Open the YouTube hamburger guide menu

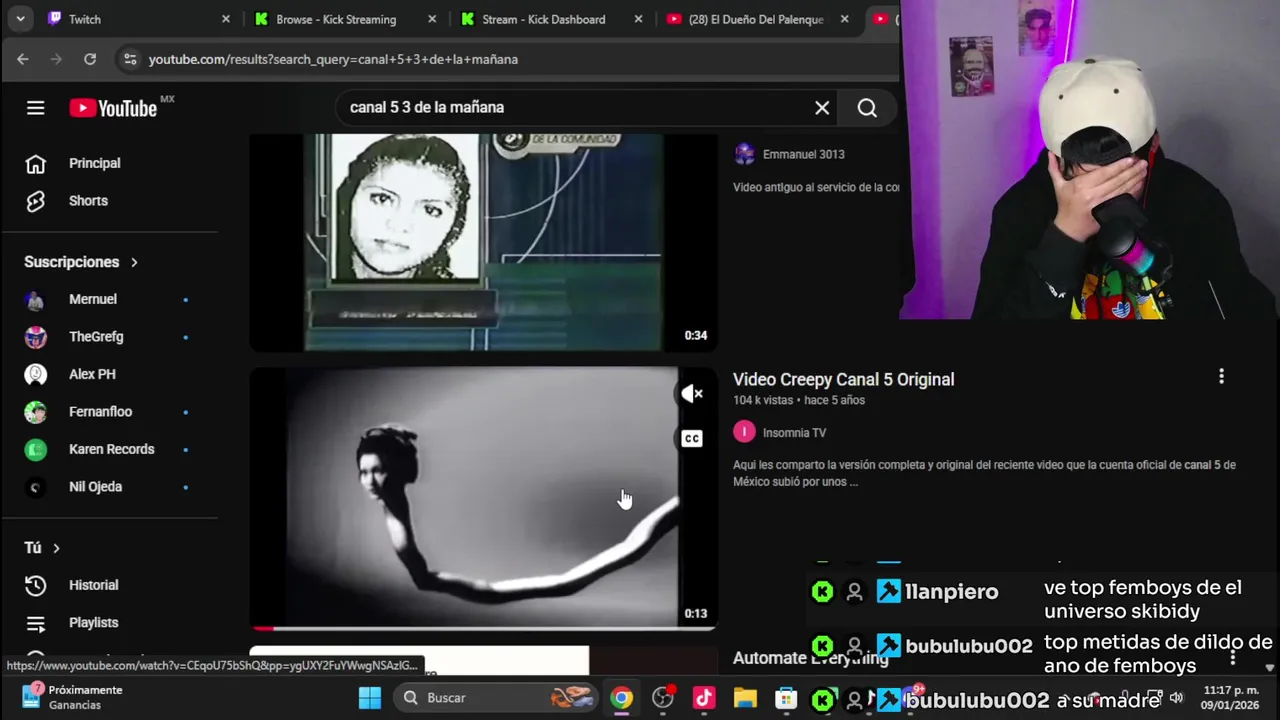coord(36,108)
